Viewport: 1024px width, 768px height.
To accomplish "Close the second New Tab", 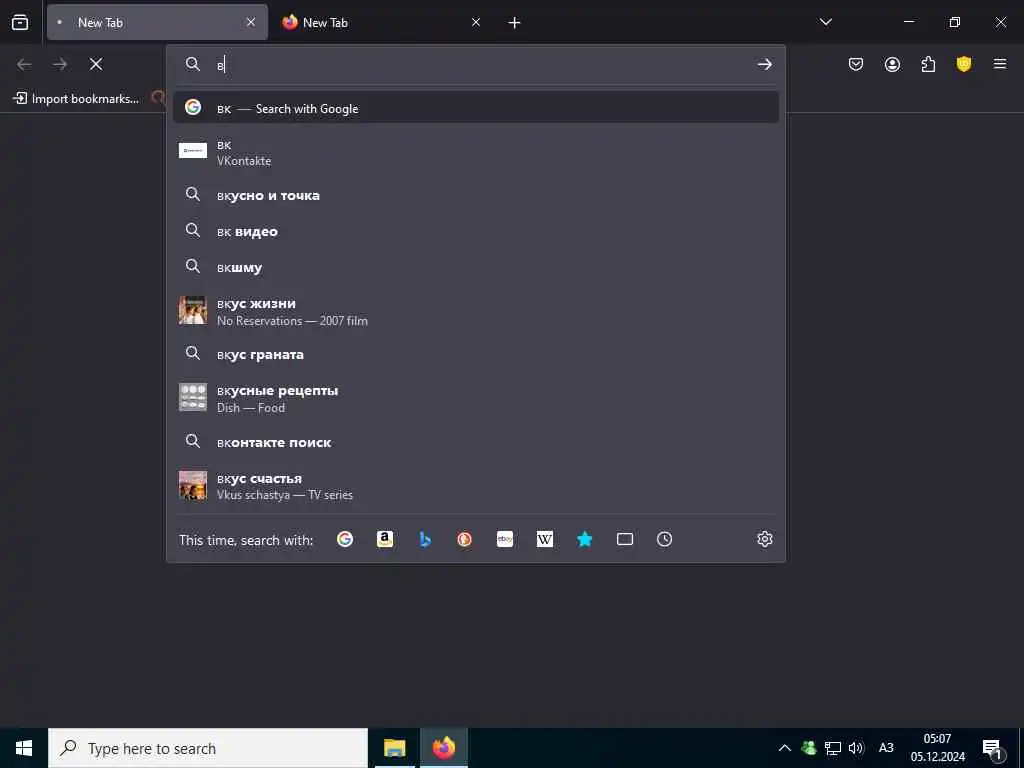I will tap(476, 22).
